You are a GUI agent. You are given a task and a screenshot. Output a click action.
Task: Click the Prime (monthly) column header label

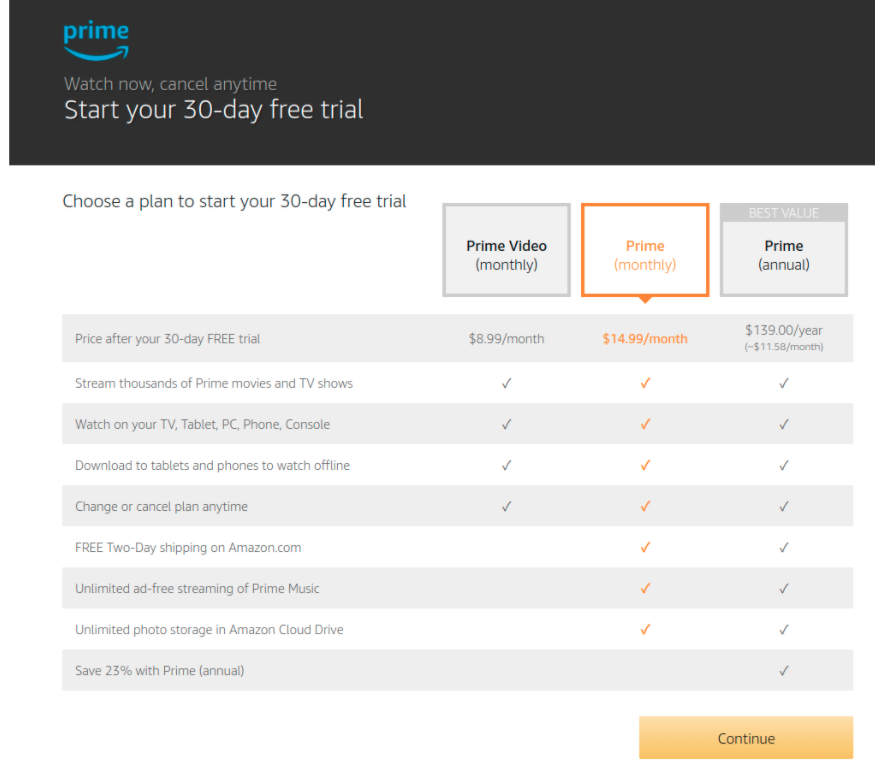645,255
